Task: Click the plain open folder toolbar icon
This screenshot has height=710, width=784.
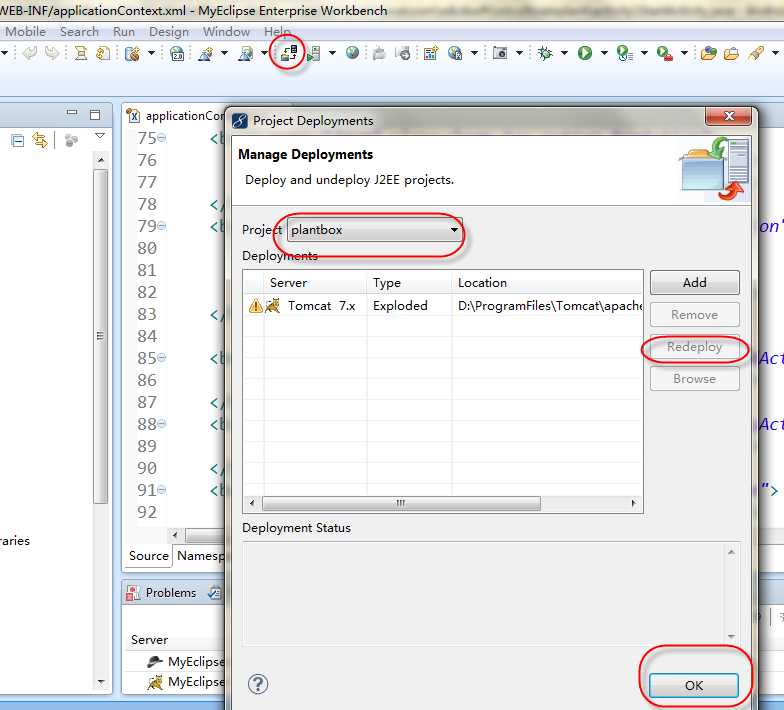Action: pyautogui.click(x=731, y=53)
